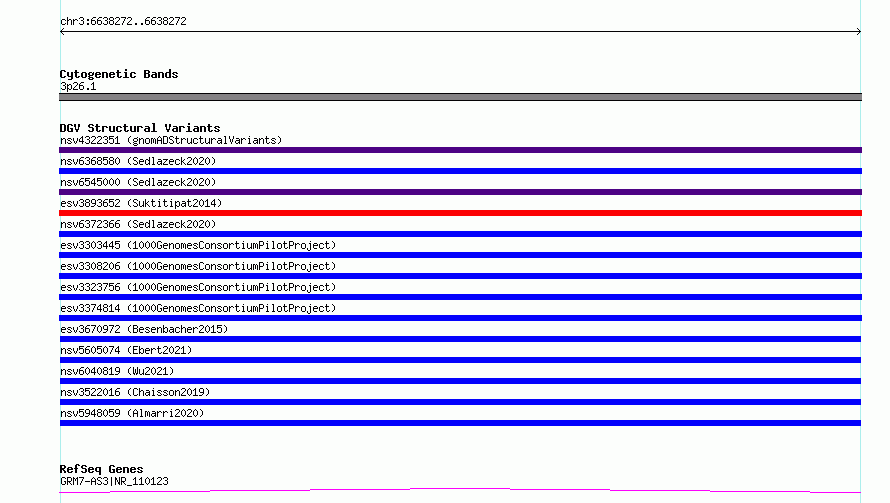The height and width of the screenshot is (503, 890).
Task: Click the blue bar under esv3670972
Action: click(460, 339)
